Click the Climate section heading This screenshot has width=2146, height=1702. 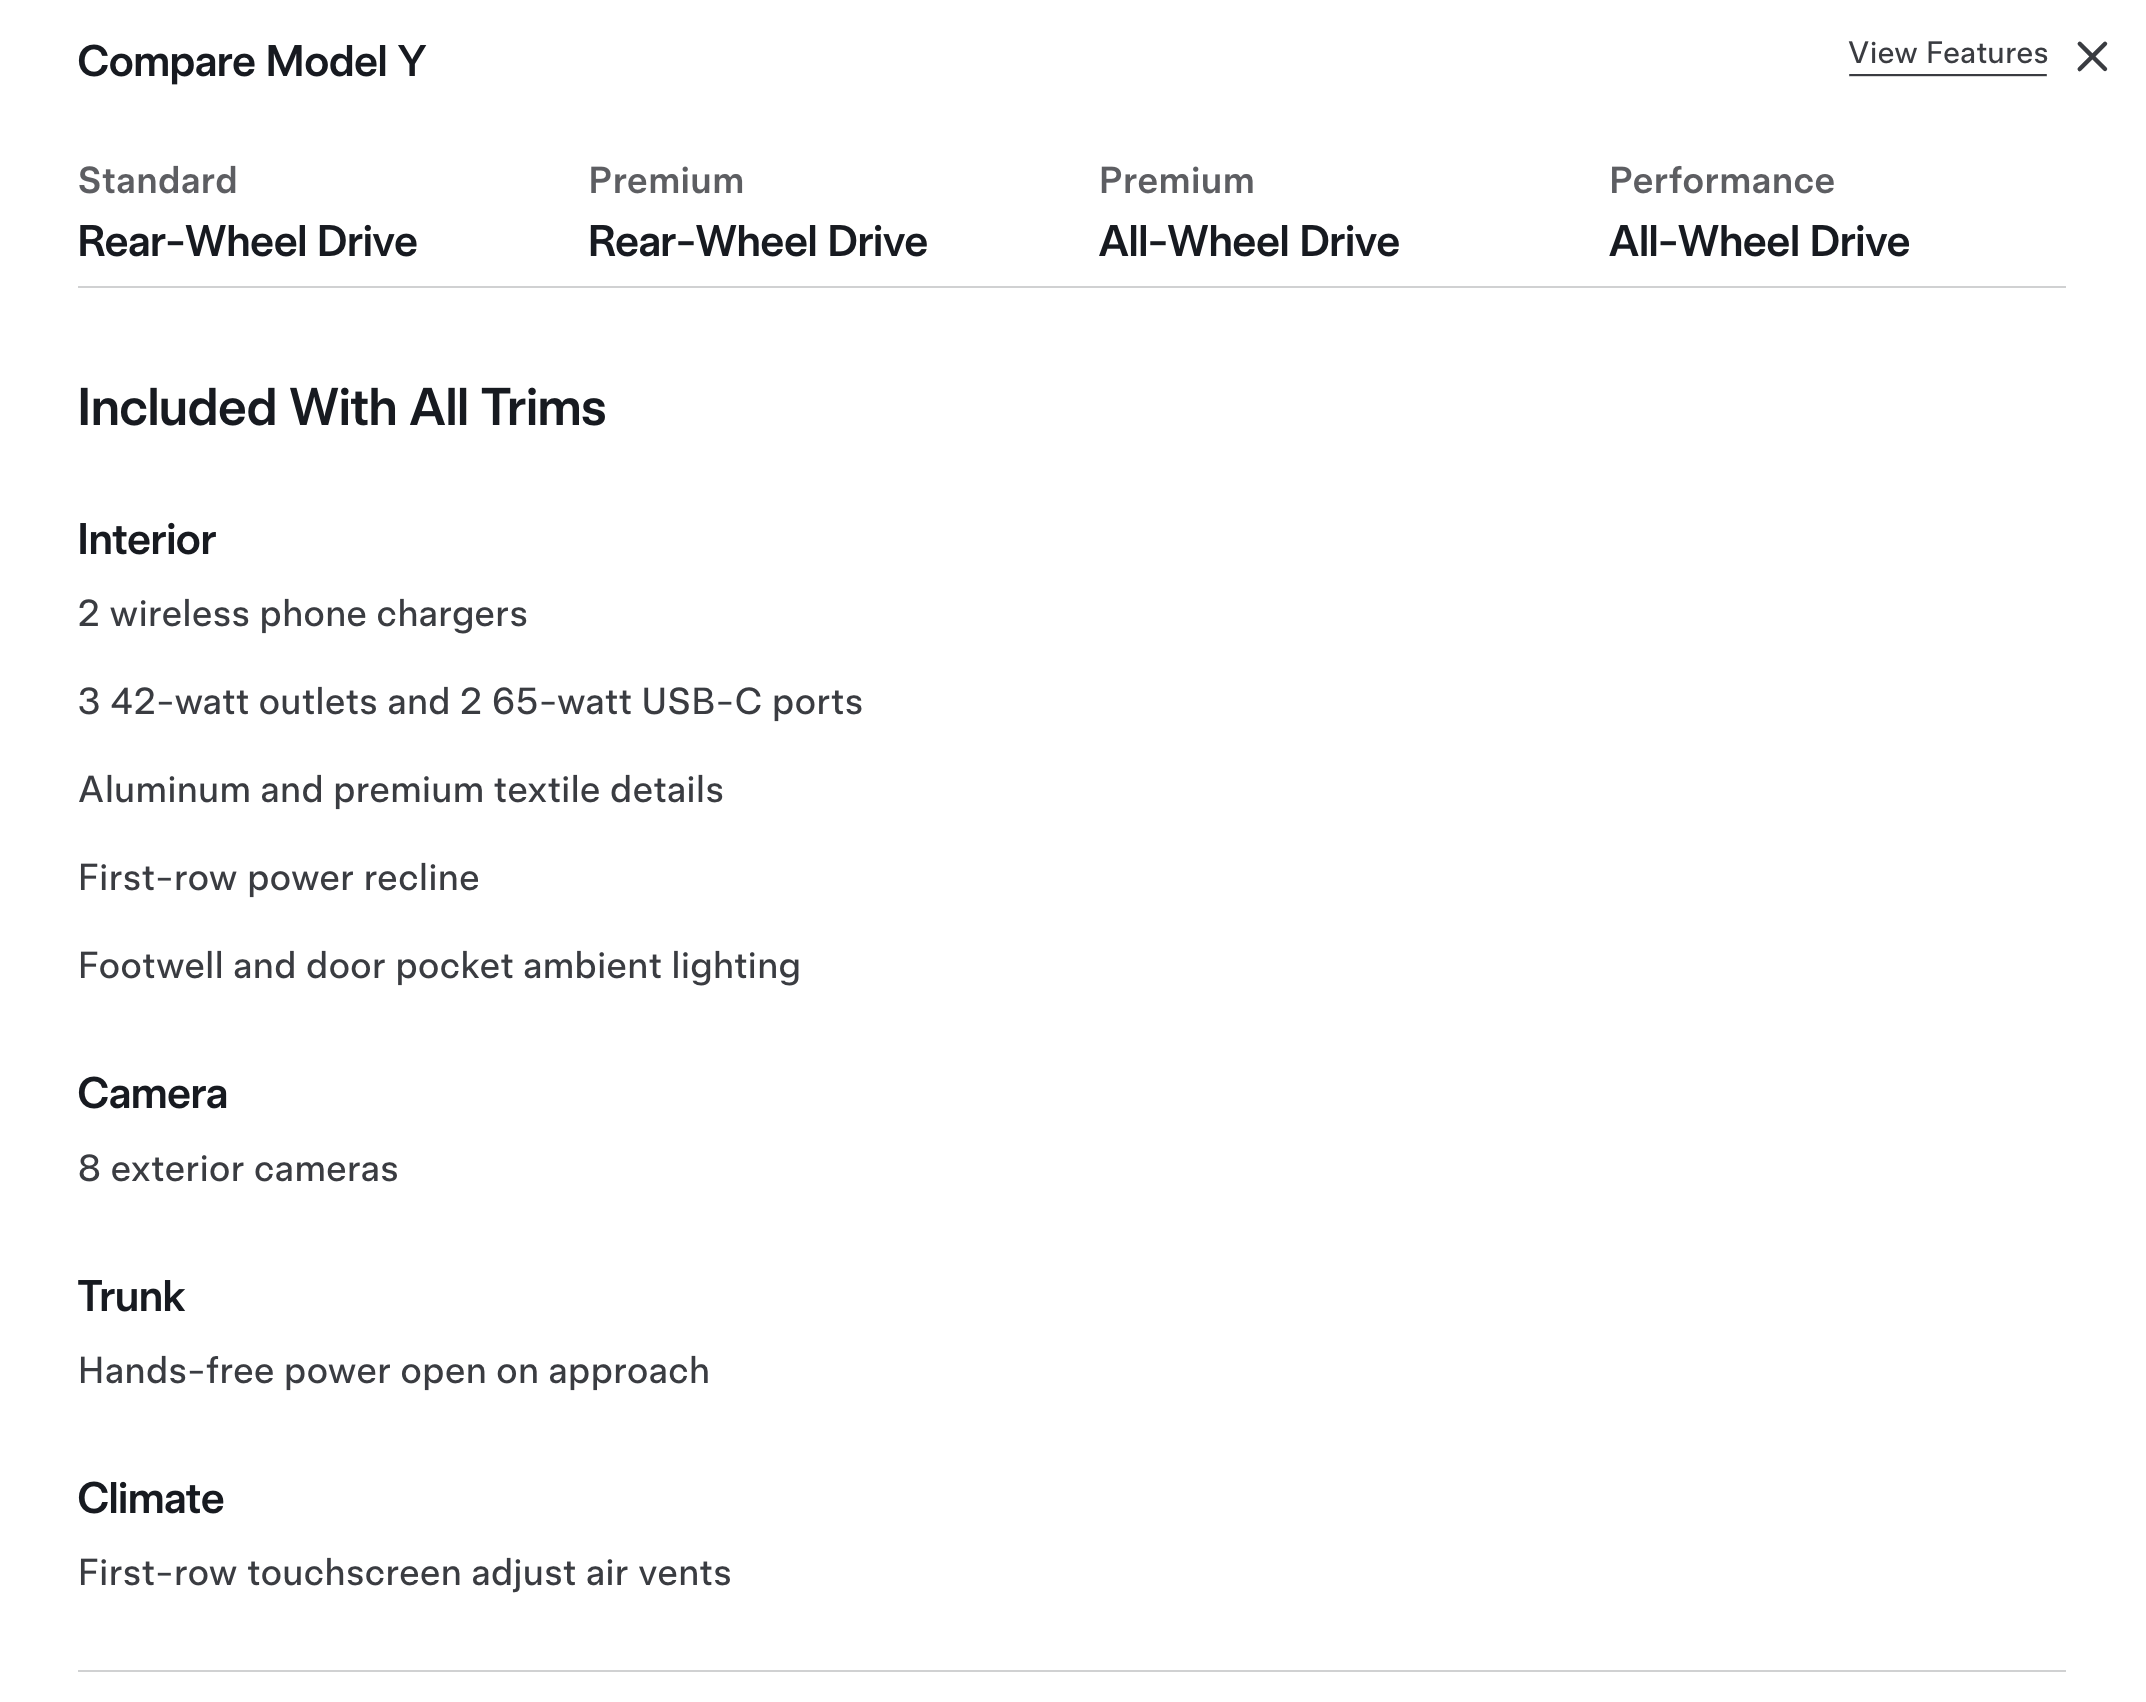tap(150, 1499)
